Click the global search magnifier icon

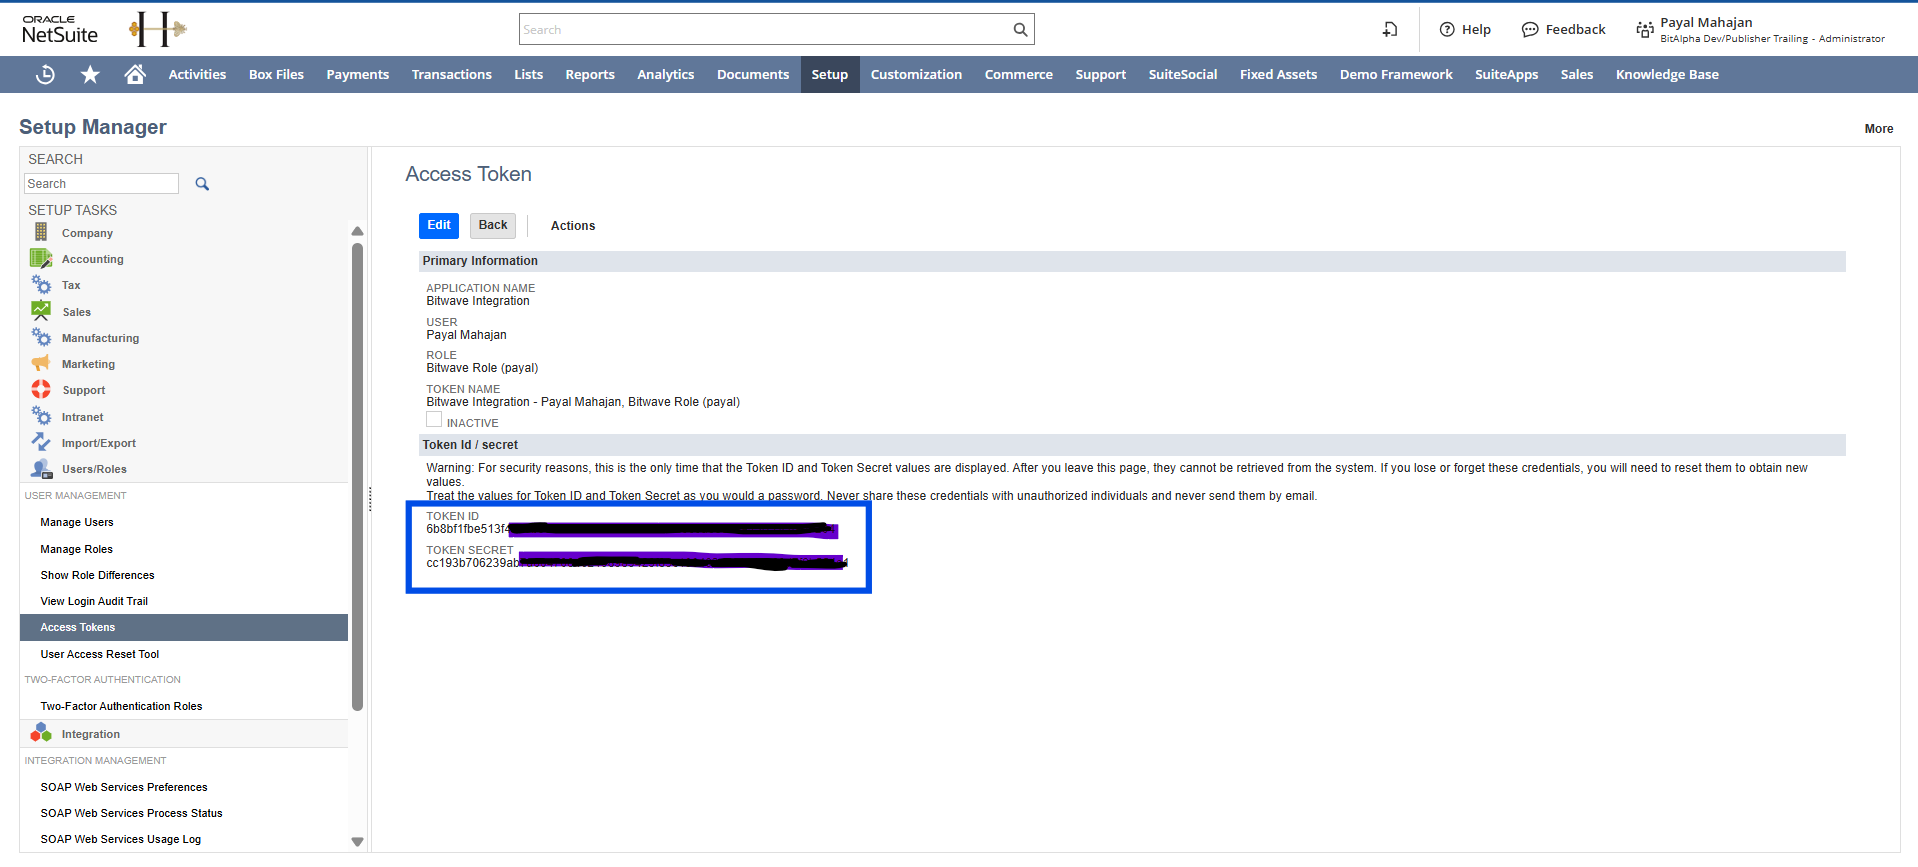point(1020,30)
